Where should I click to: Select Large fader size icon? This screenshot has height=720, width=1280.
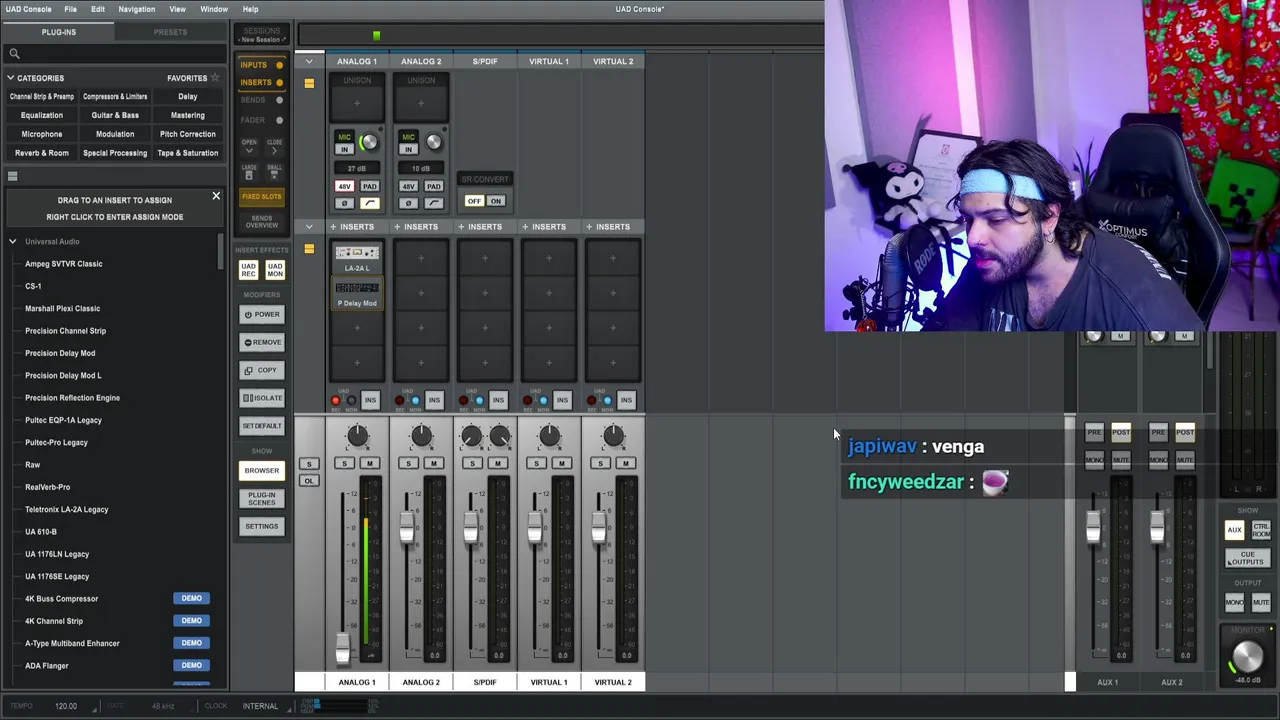click(x=249, y=172)
